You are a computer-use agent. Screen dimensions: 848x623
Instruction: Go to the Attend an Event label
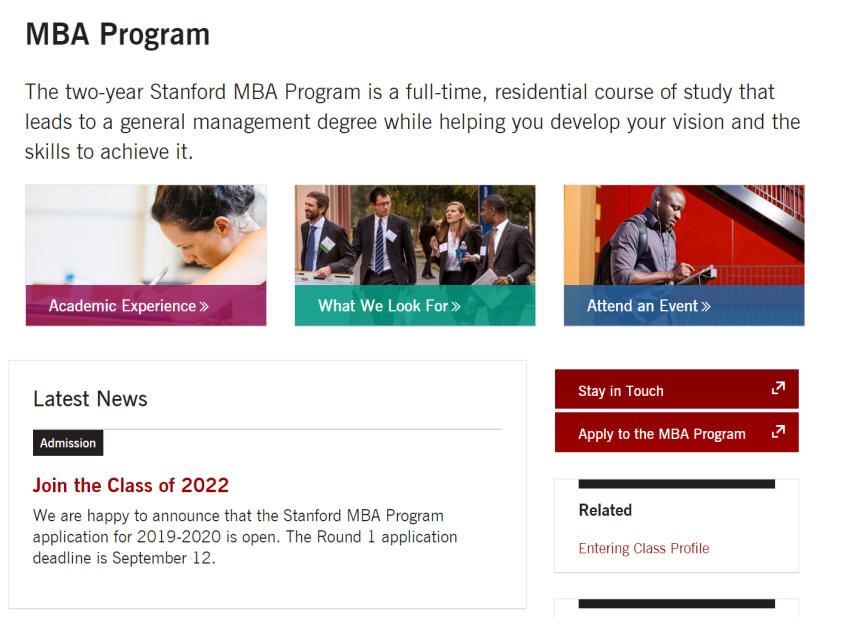642,306
